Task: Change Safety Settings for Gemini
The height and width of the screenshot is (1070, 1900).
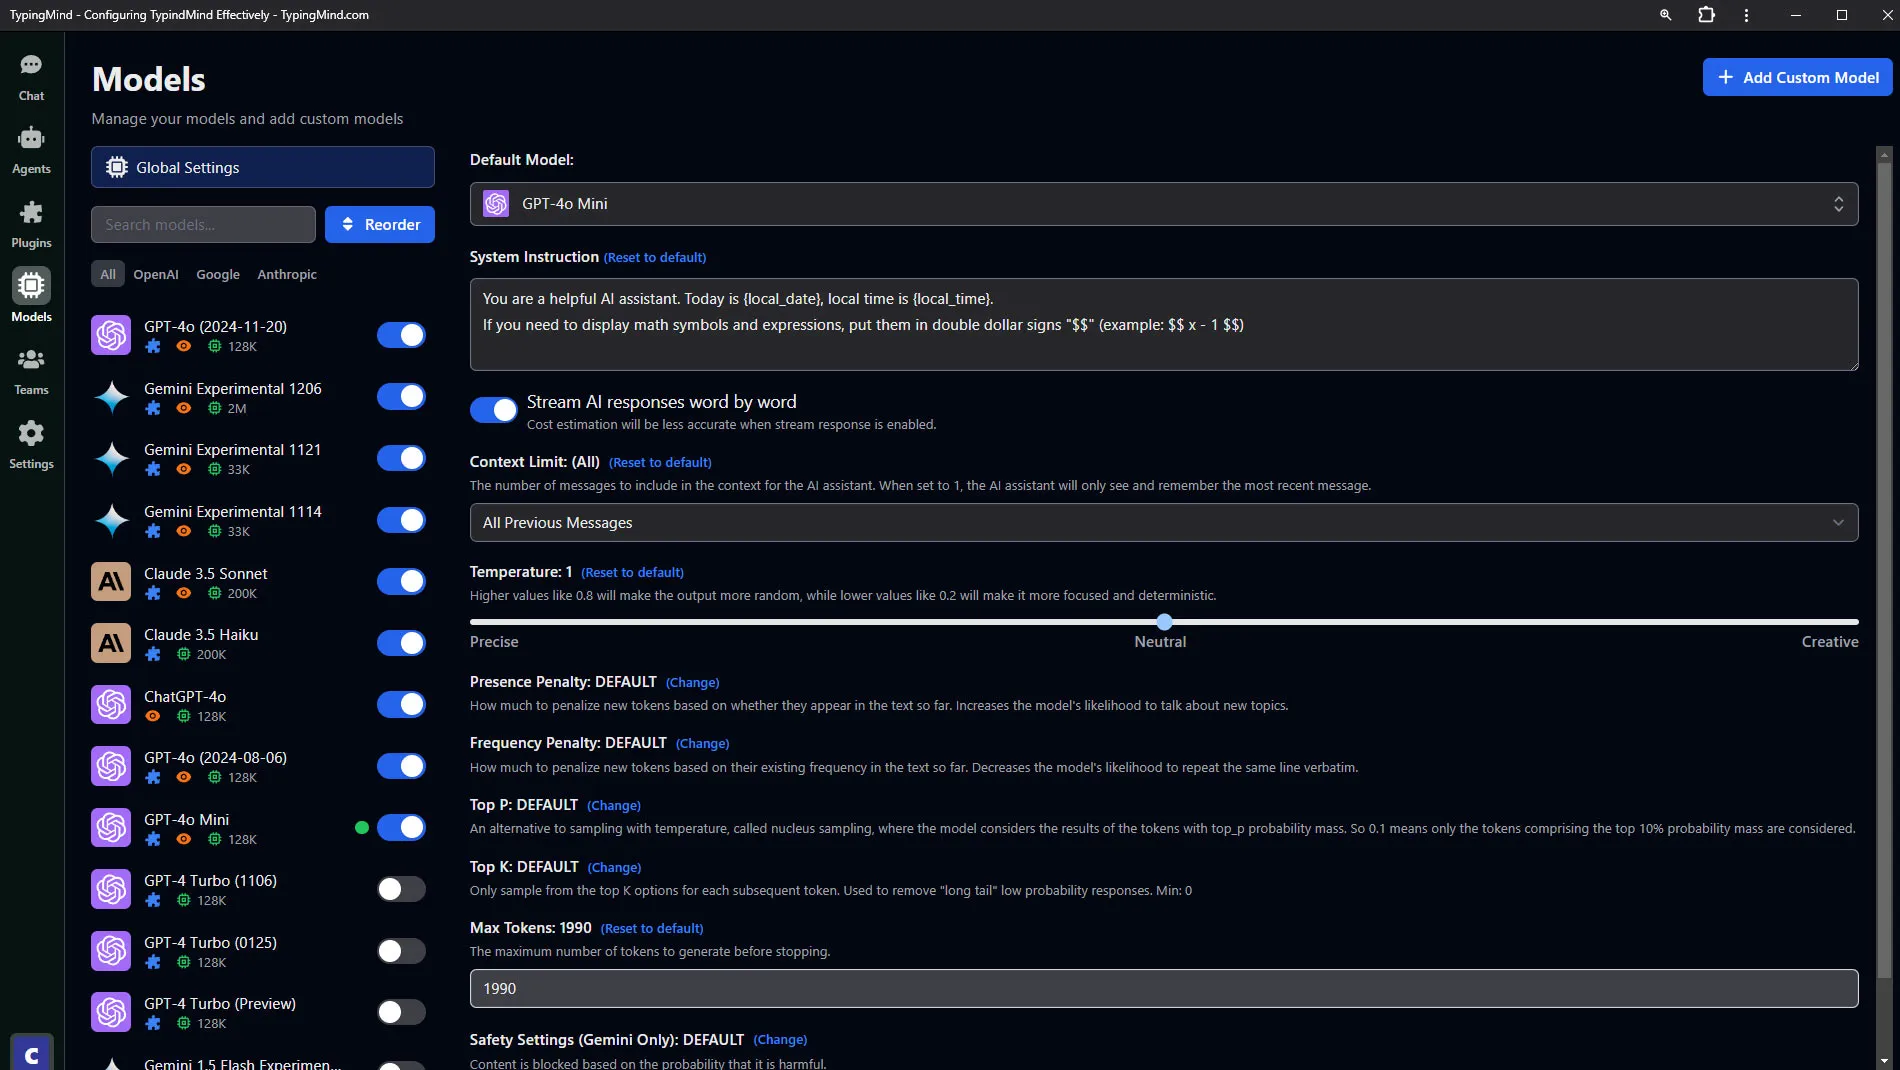Action: [780, 1040]
